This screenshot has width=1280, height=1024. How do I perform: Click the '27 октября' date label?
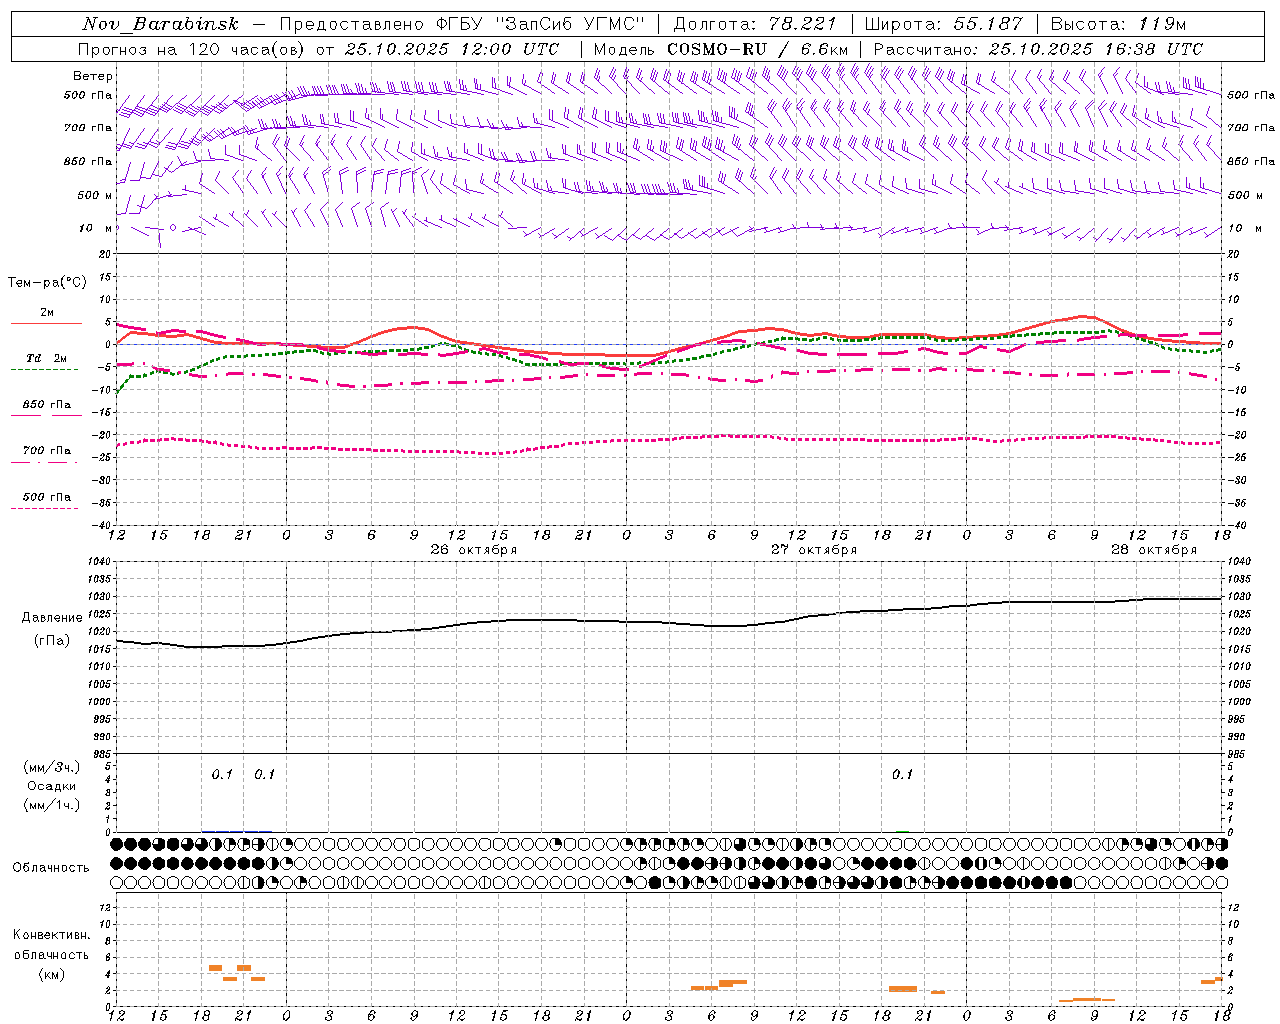814,550
